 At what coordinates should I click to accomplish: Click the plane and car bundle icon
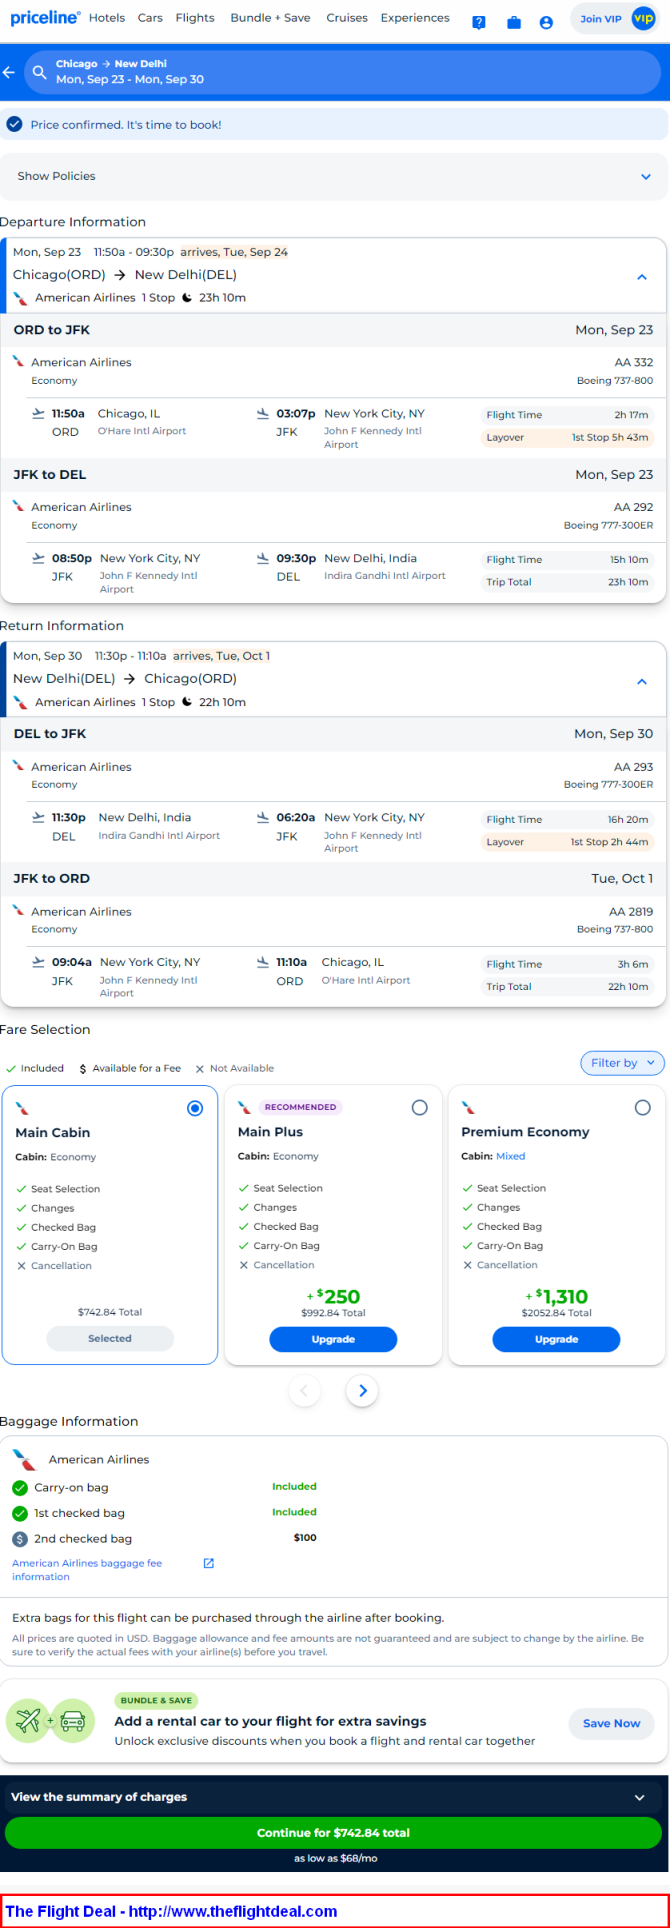pos(51,1721)
